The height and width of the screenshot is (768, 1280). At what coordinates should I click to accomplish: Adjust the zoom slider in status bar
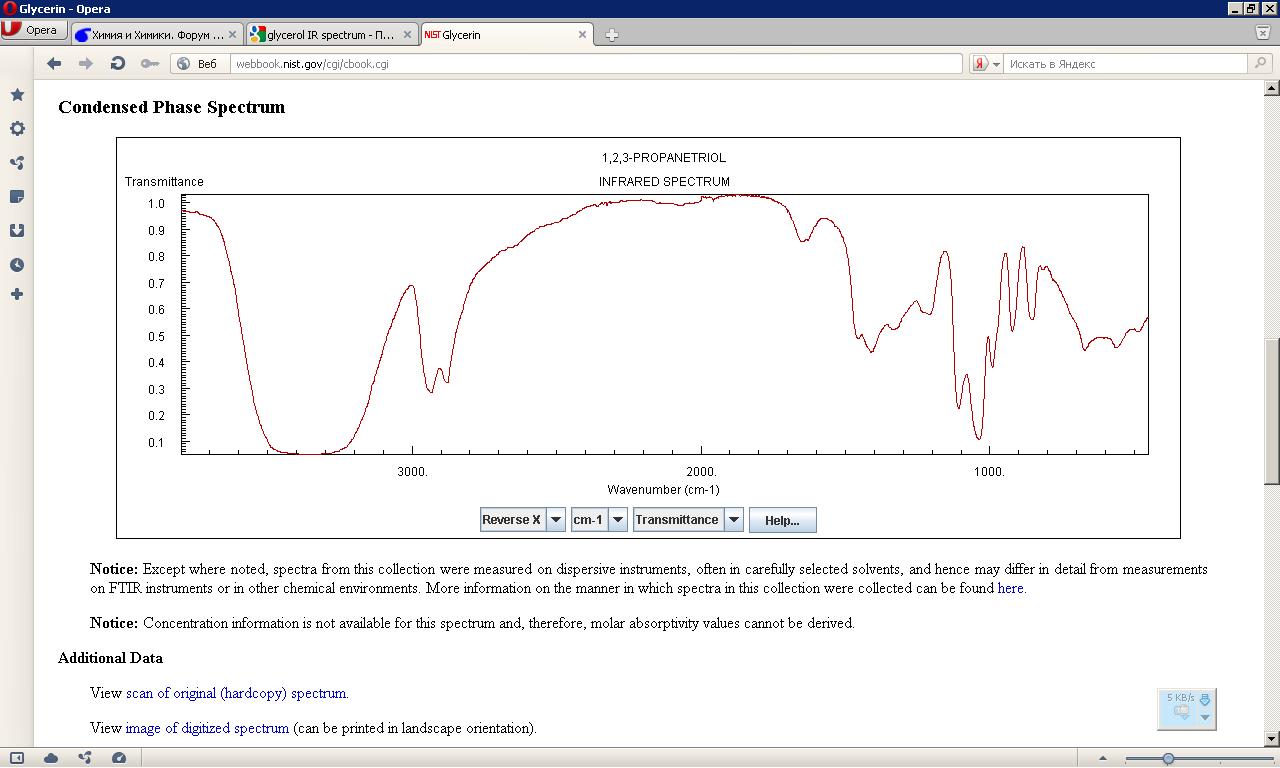(x=1167, y=759)
